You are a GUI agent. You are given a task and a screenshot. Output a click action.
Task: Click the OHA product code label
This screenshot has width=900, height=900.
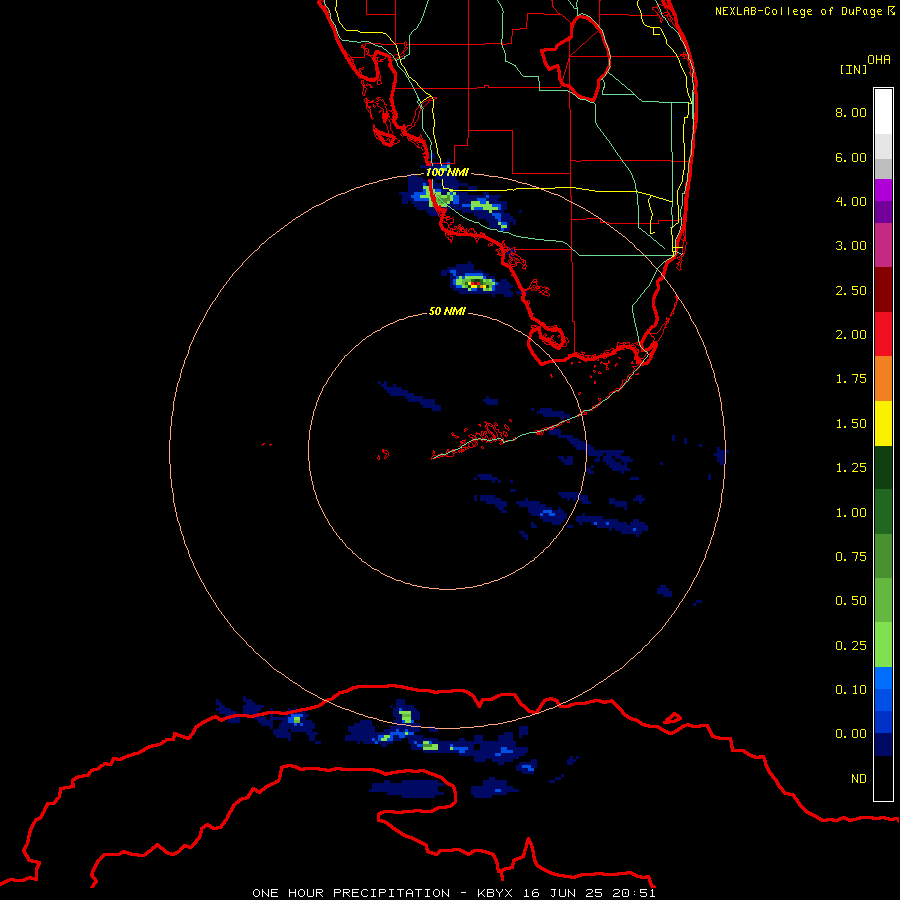pos(879,60)
